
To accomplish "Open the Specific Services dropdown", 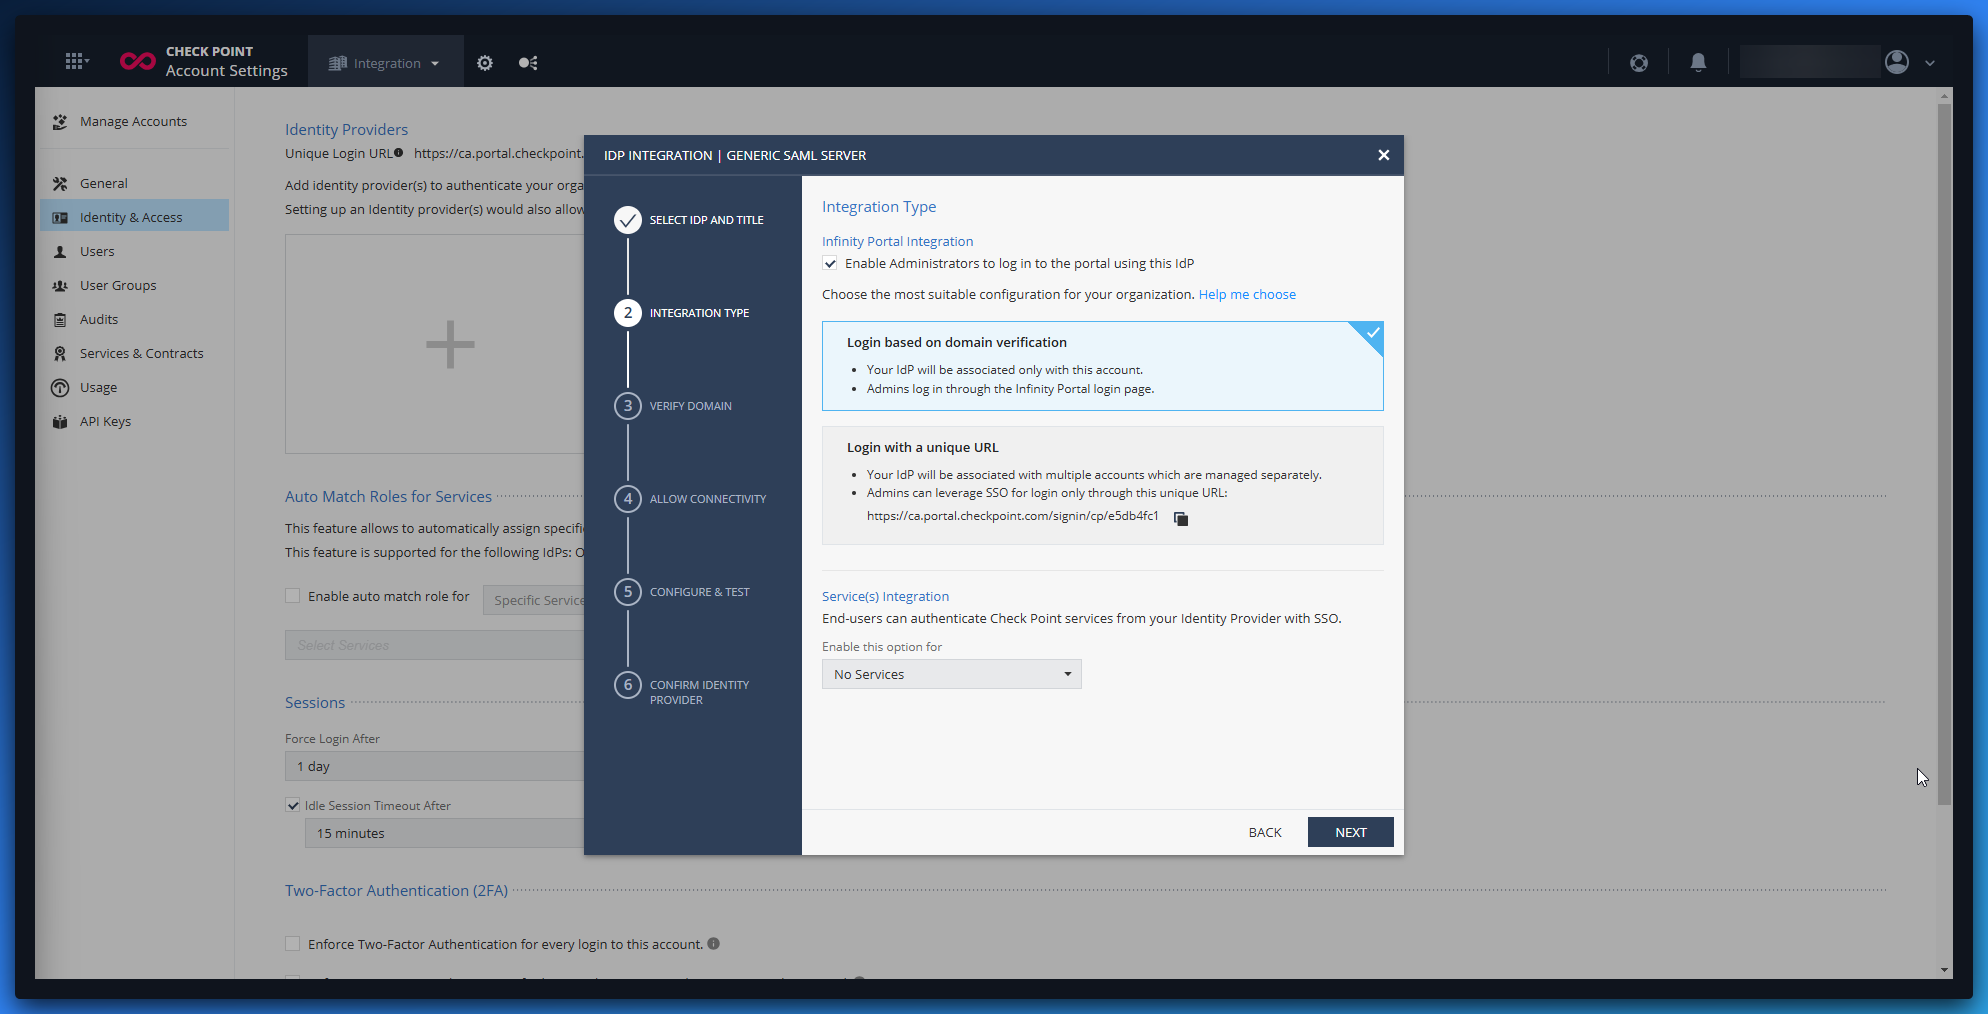I will [534, 600].
